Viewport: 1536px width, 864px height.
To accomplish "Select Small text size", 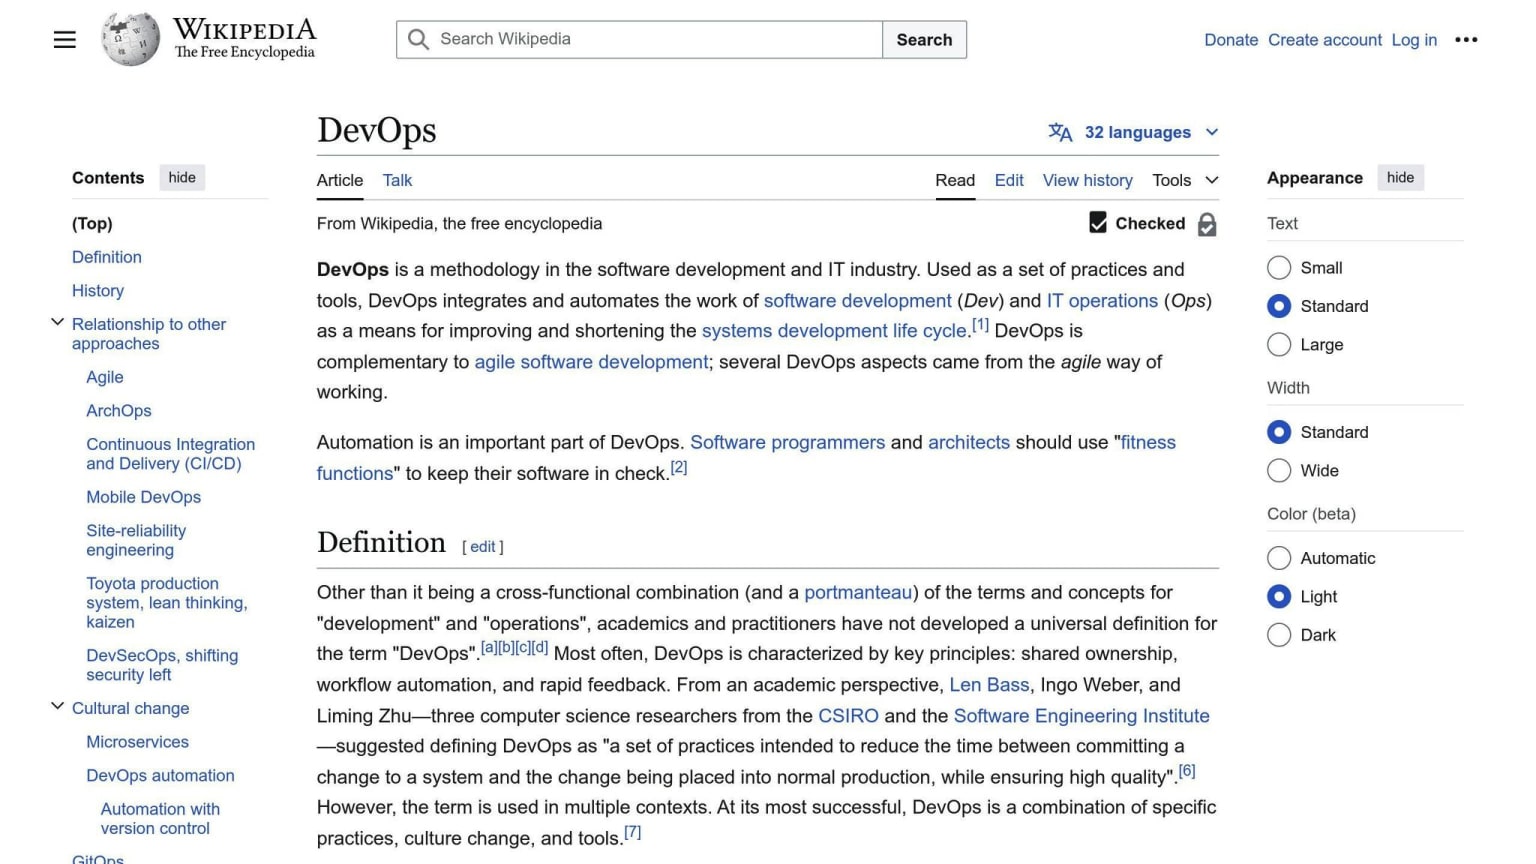I will point(1279,268).
